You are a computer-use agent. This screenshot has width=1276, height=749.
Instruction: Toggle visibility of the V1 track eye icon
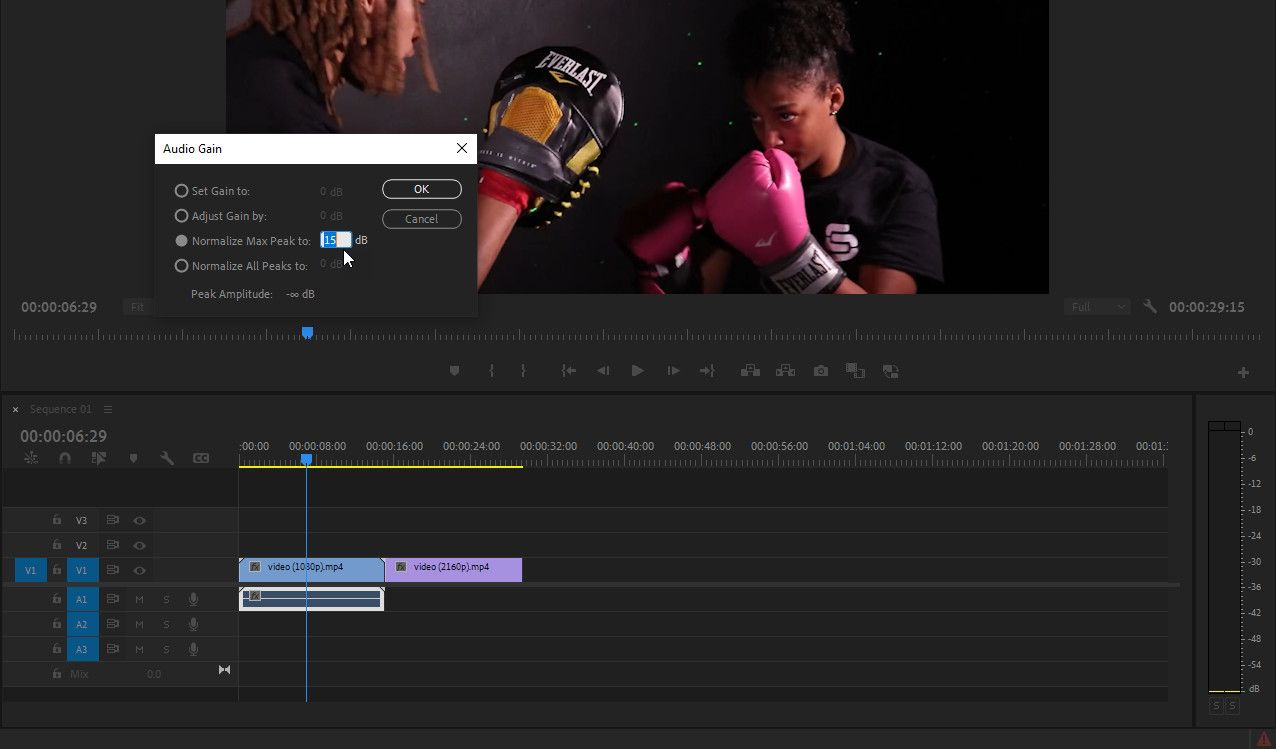click(139, 570)
